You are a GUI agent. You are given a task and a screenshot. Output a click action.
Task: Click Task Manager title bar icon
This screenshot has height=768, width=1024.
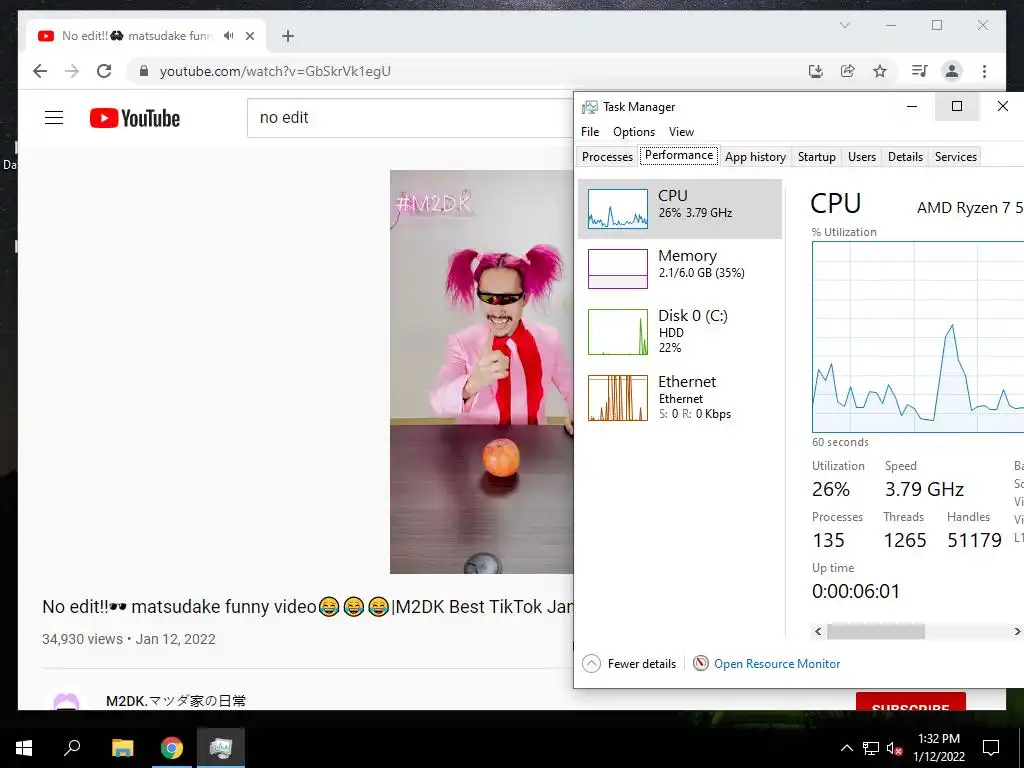click(x=590, y=107)
